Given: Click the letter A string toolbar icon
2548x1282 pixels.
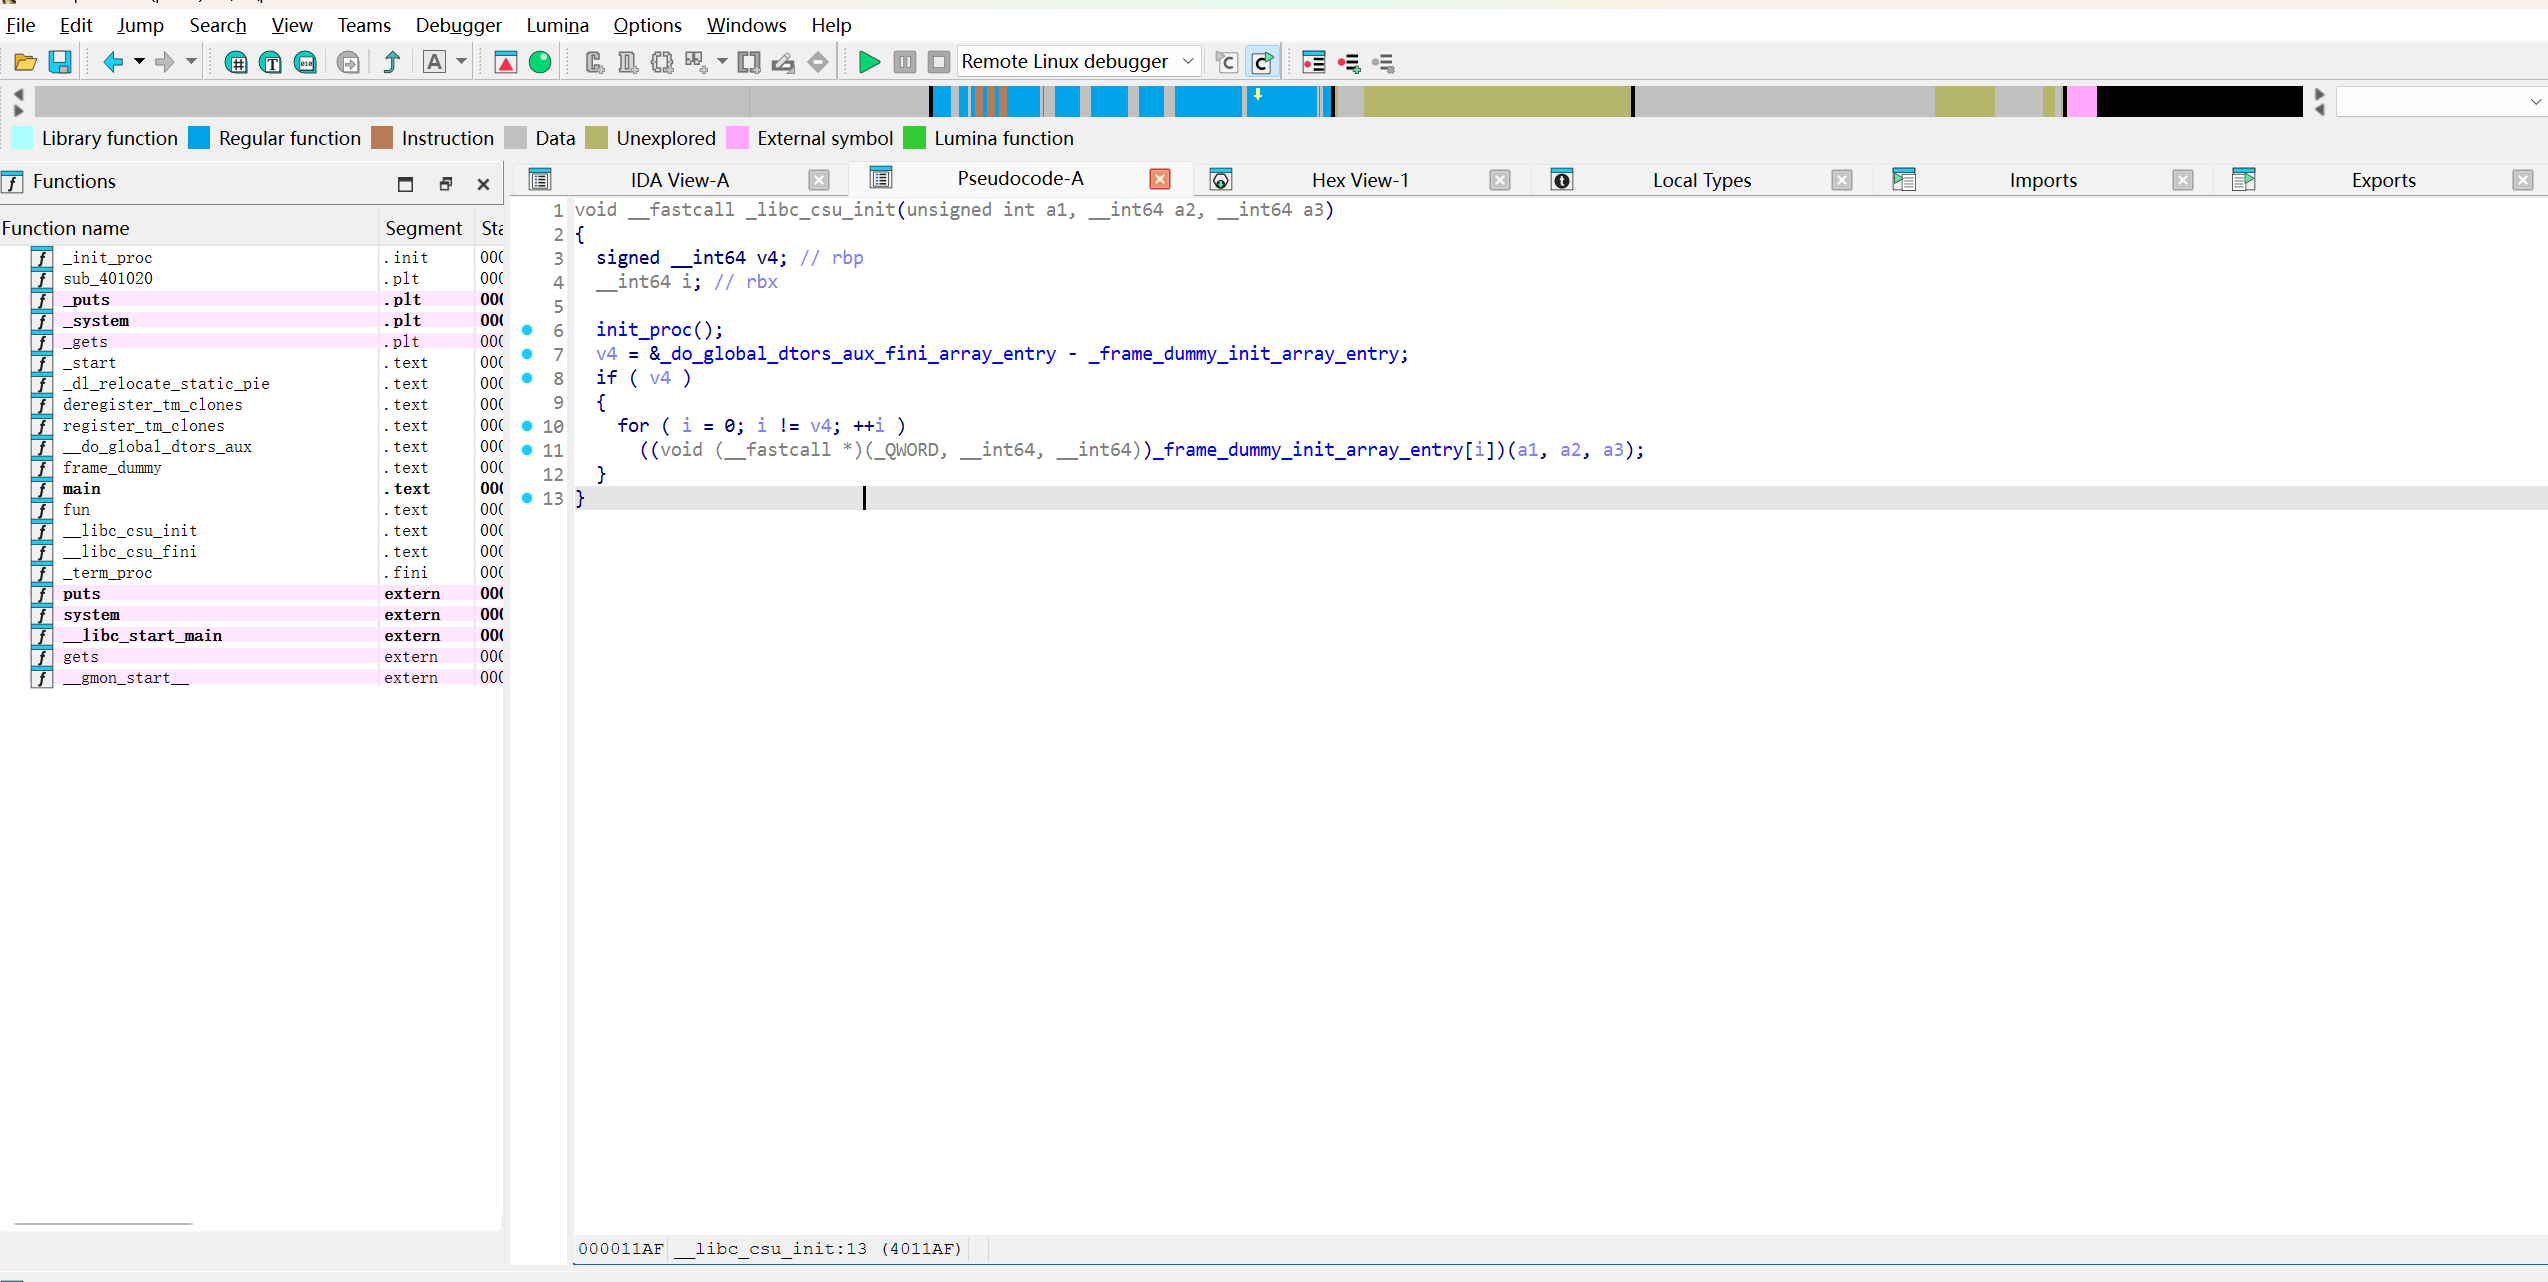Looking at the screenshot, I should [434, 62].
